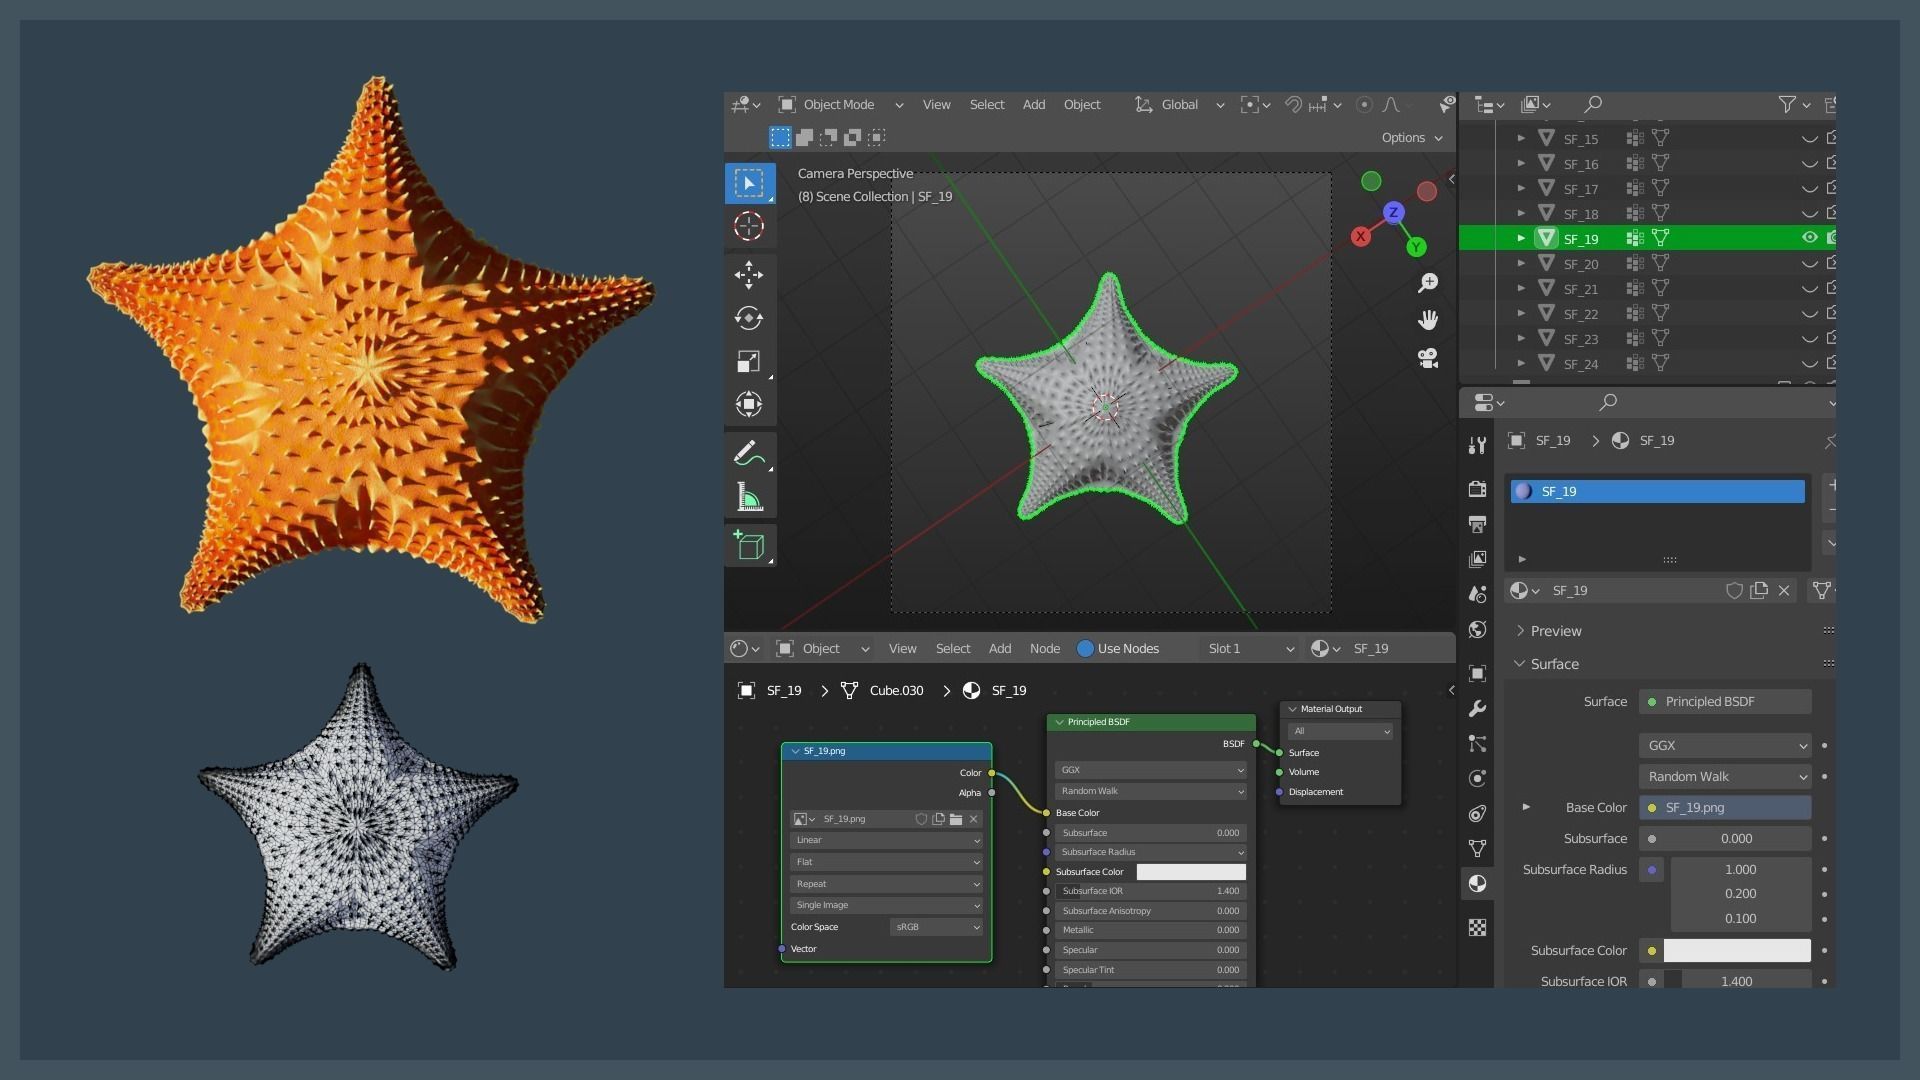Open the Material Properties tab
Screen dimensions: 1920x1080
coord(1477,883)
